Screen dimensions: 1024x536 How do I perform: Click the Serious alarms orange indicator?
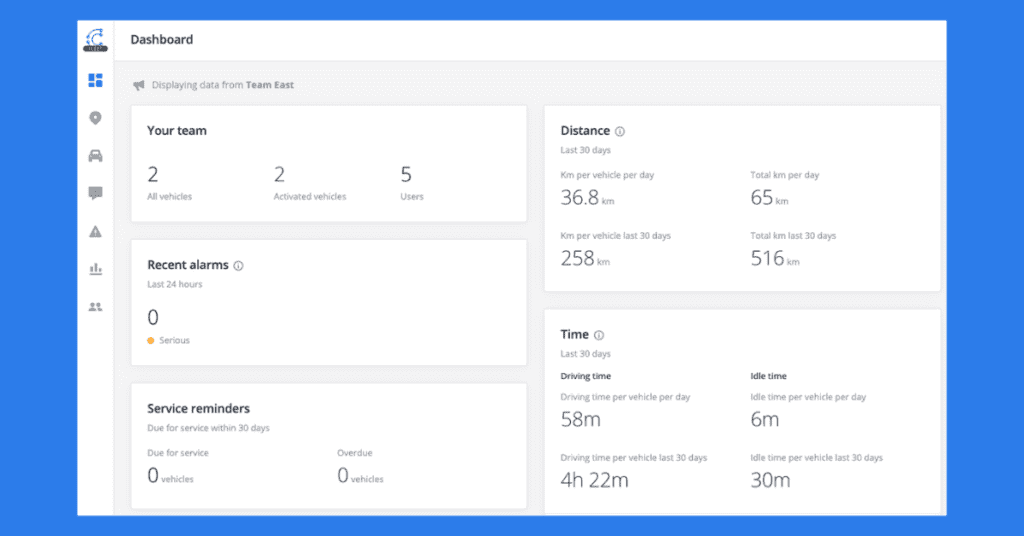coord(151,340)
